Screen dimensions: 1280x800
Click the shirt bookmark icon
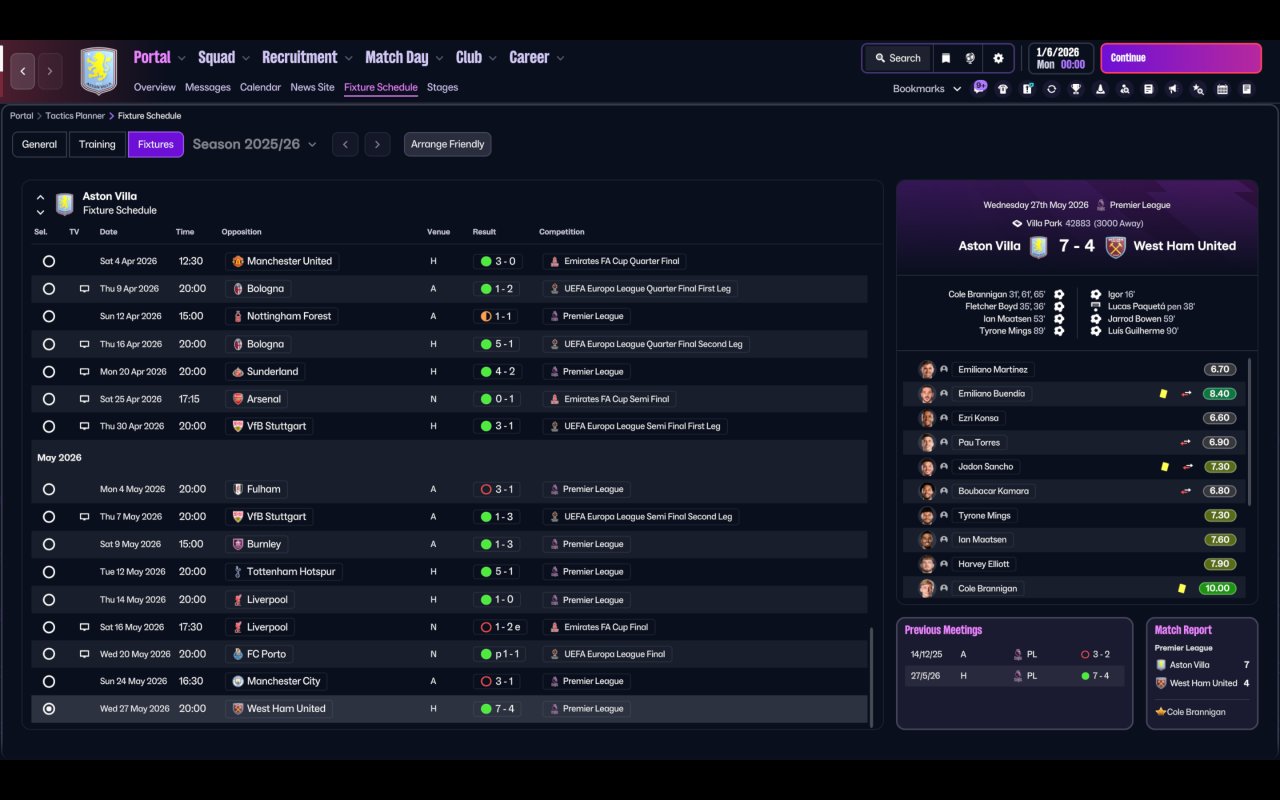1003,89
